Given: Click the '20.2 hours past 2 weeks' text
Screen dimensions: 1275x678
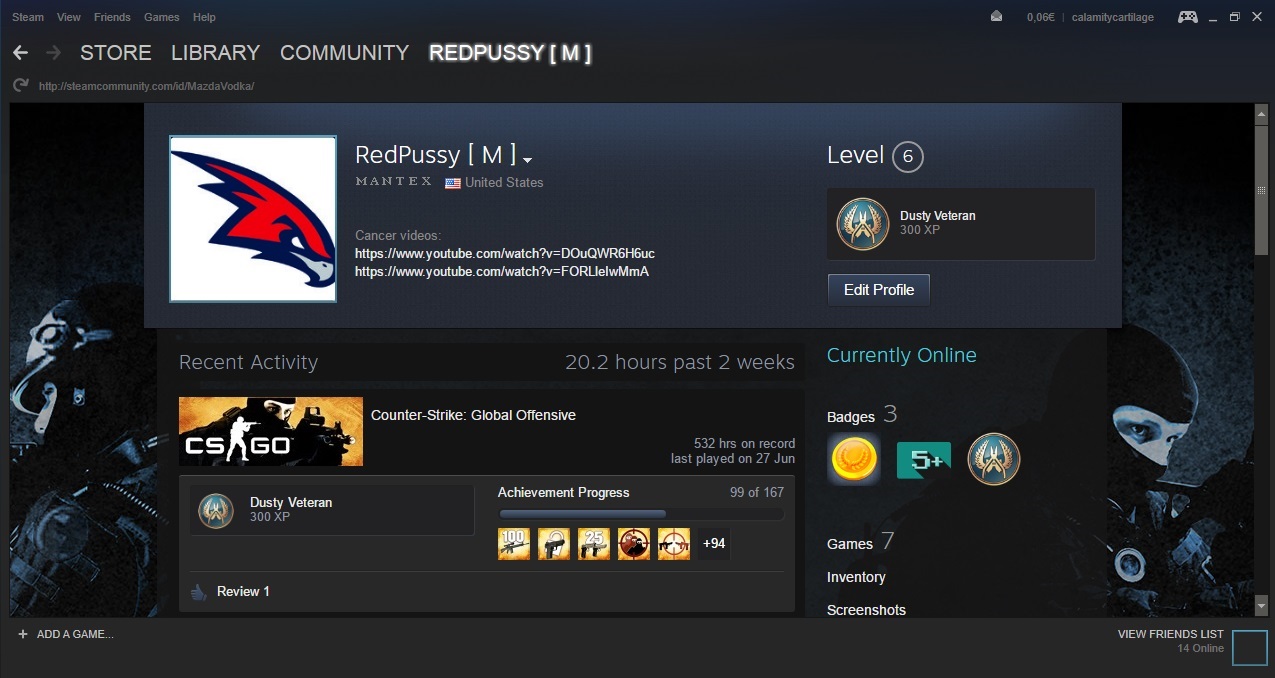Looking at the screenshot, I should coord(680,362).
